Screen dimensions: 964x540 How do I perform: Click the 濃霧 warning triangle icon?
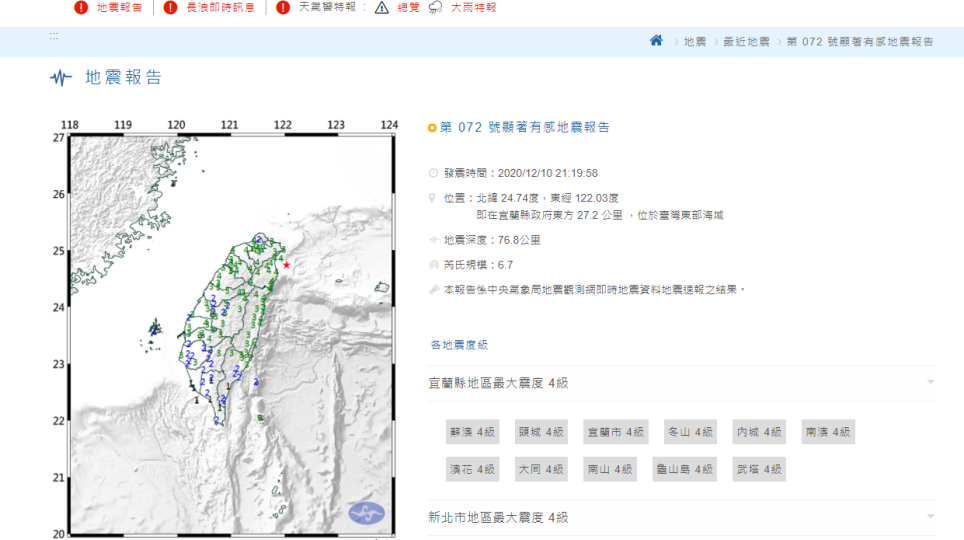pyautogui.click(x=381, y=8)
